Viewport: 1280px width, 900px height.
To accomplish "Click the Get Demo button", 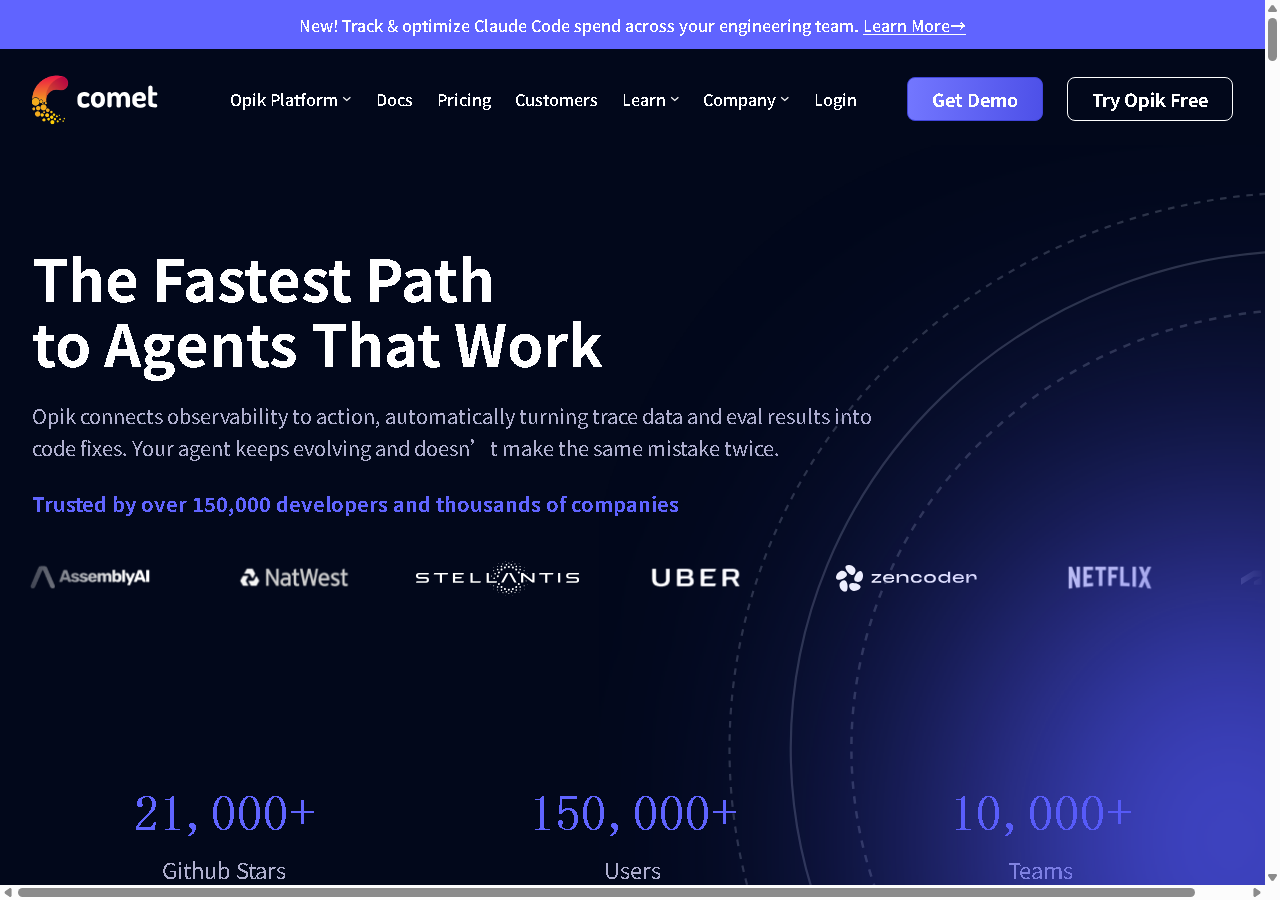I will tap(975, 99).
